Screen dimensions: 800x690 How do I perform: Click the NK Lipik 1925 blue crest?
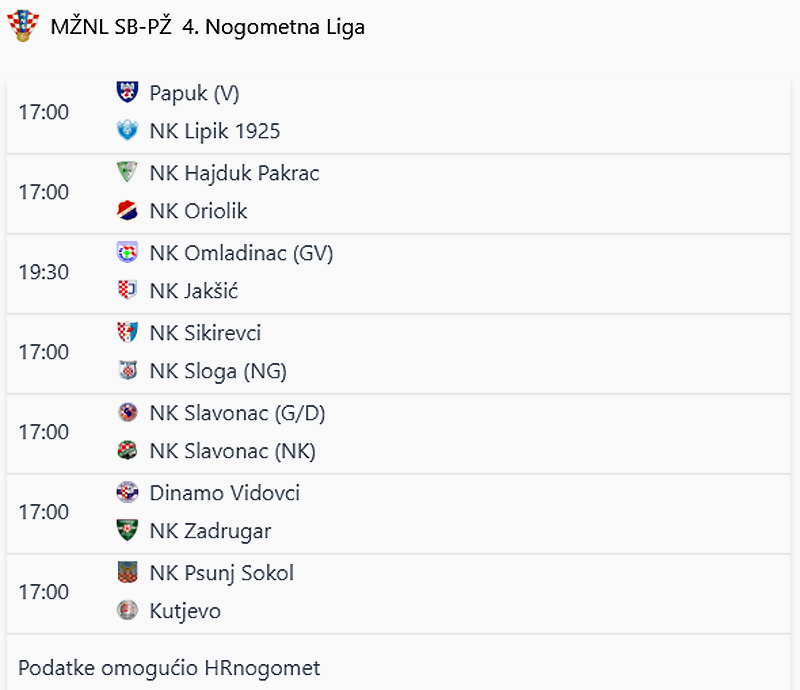click(127, 131)
